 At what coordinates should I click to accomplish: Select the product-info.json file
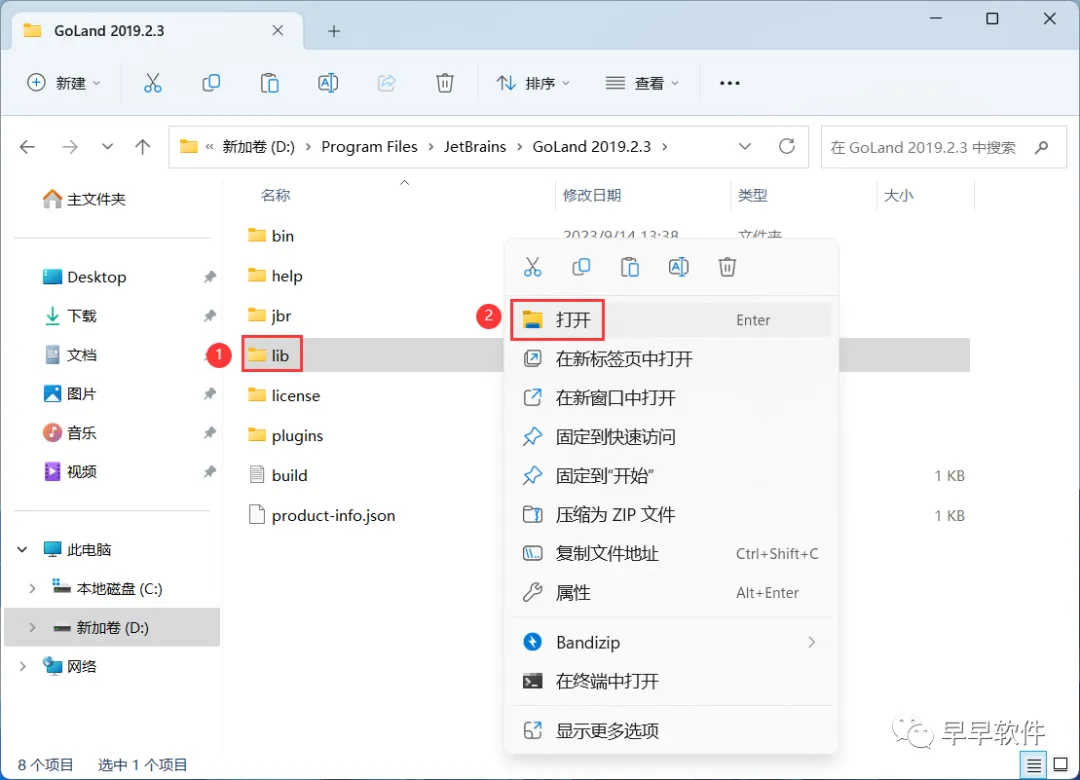click(x=322, y=515)
